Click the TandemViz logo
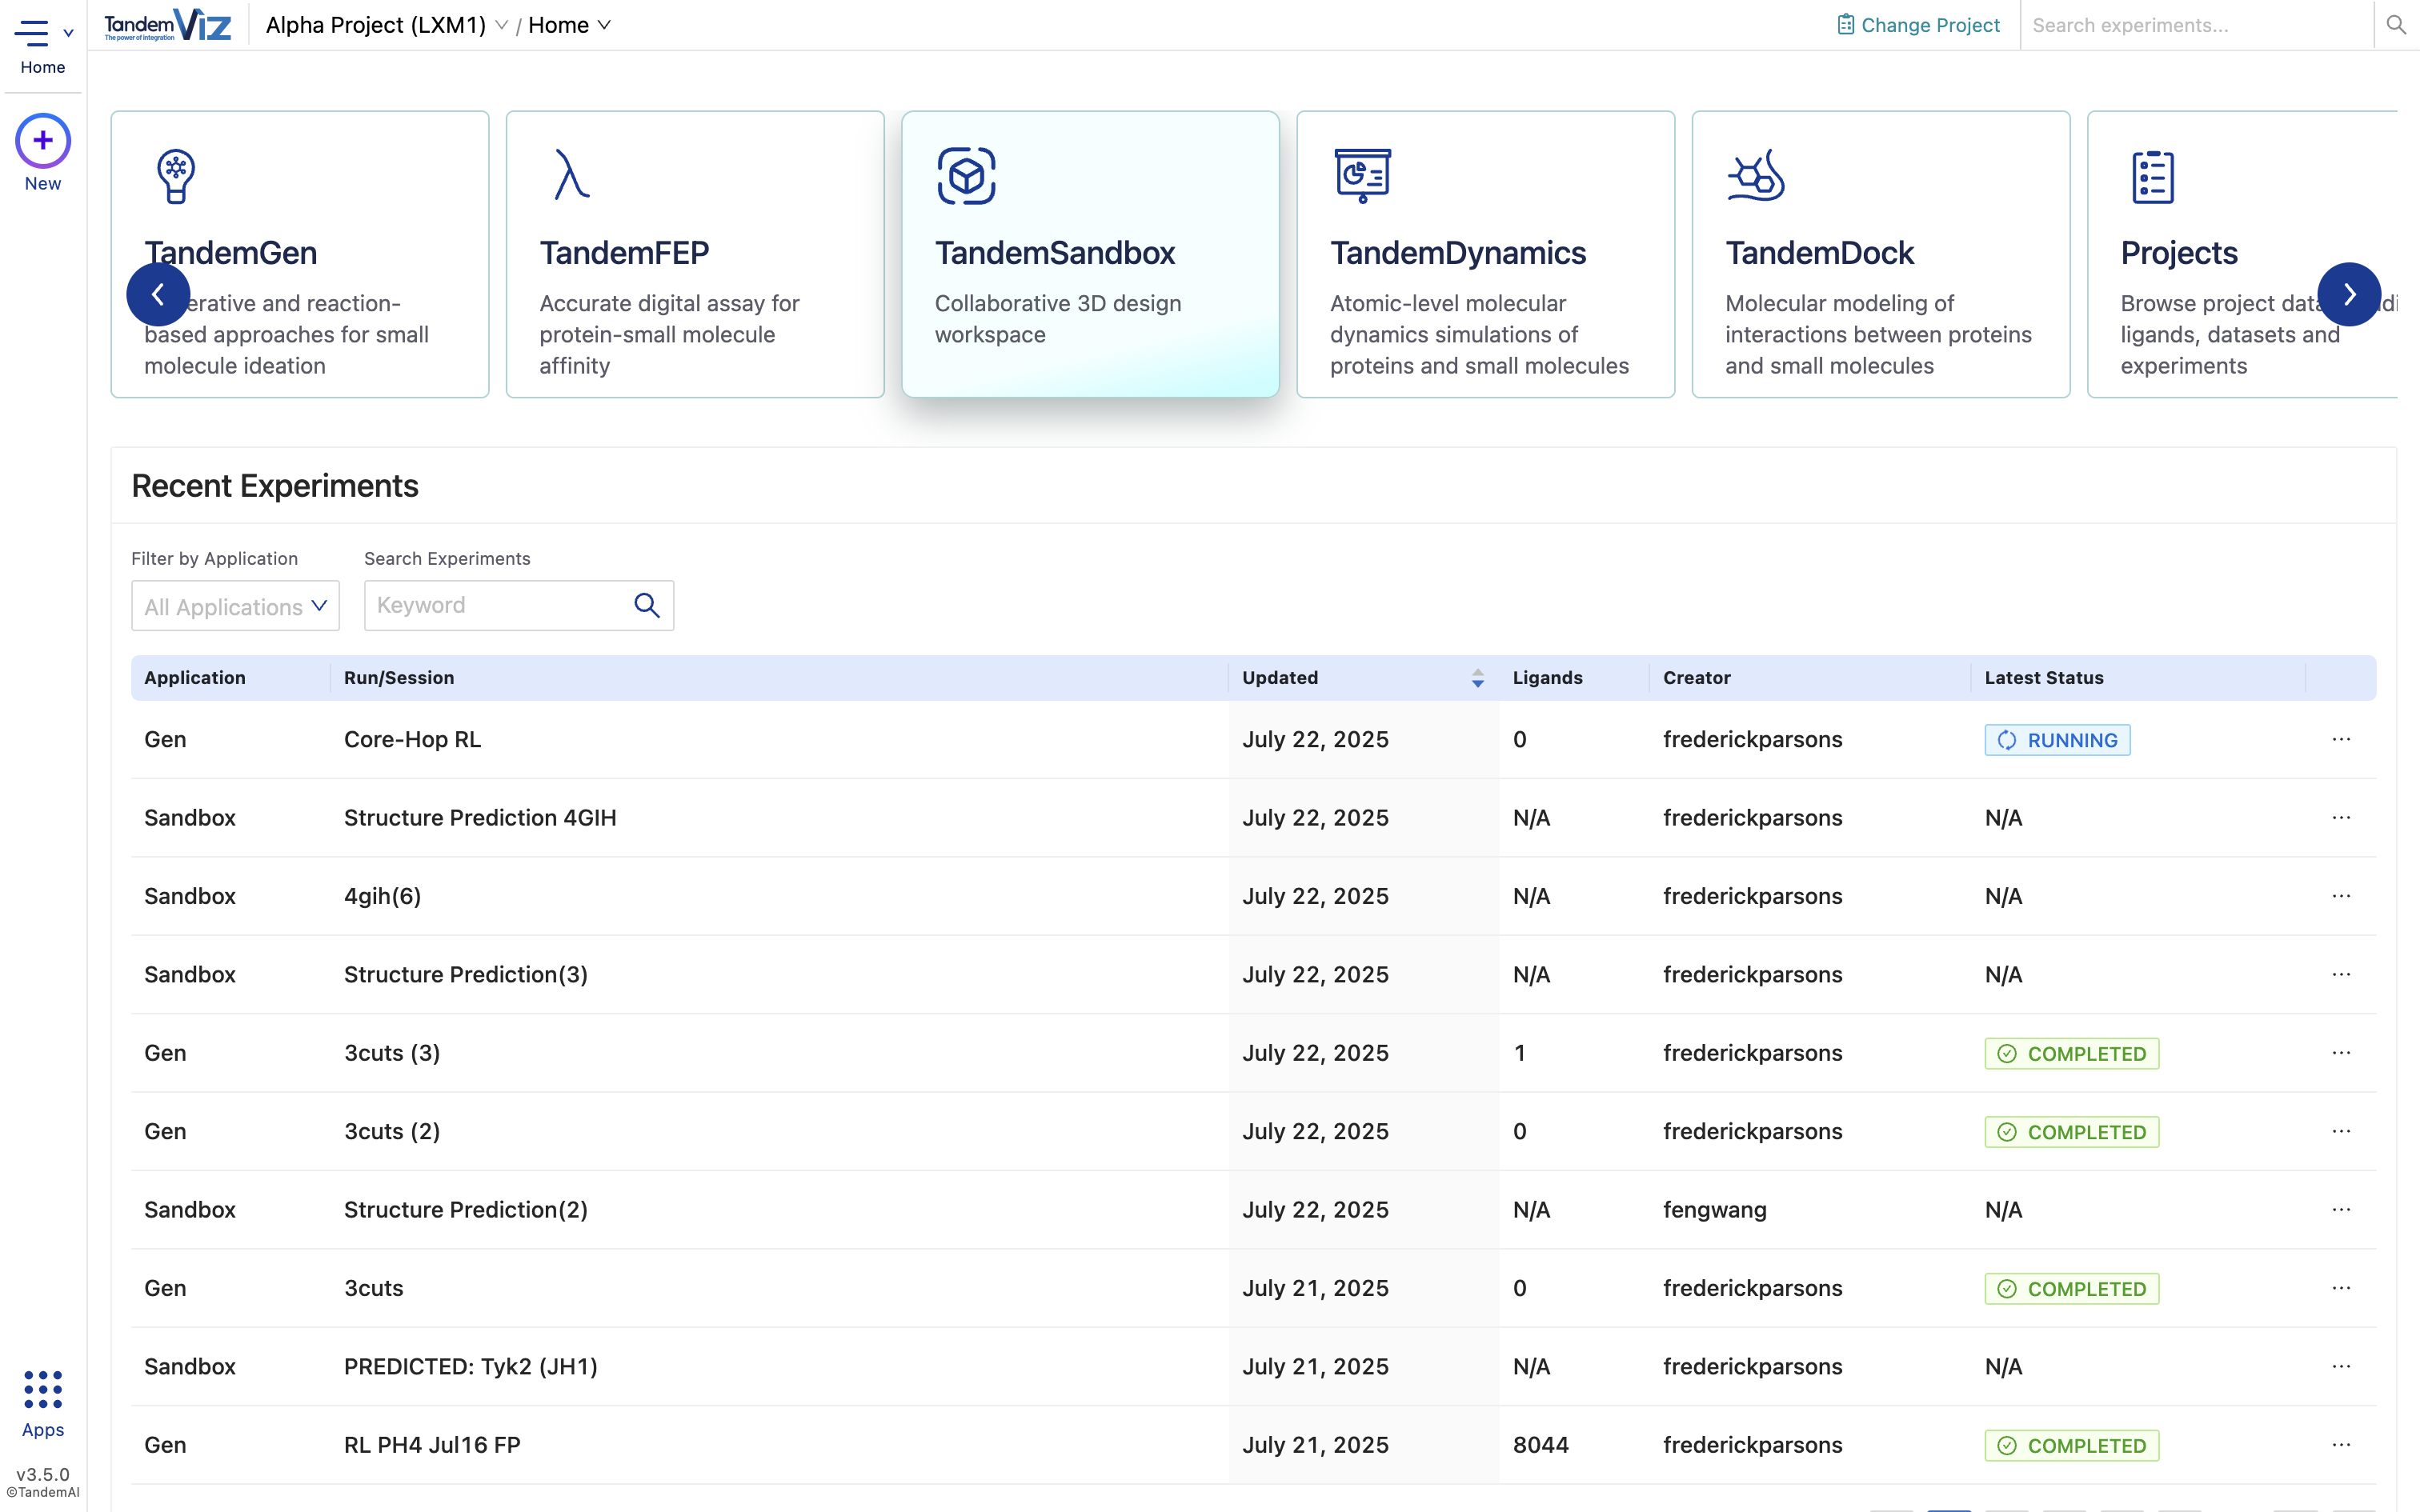Screen dimensions: 2420x1512 coord(168,25)
